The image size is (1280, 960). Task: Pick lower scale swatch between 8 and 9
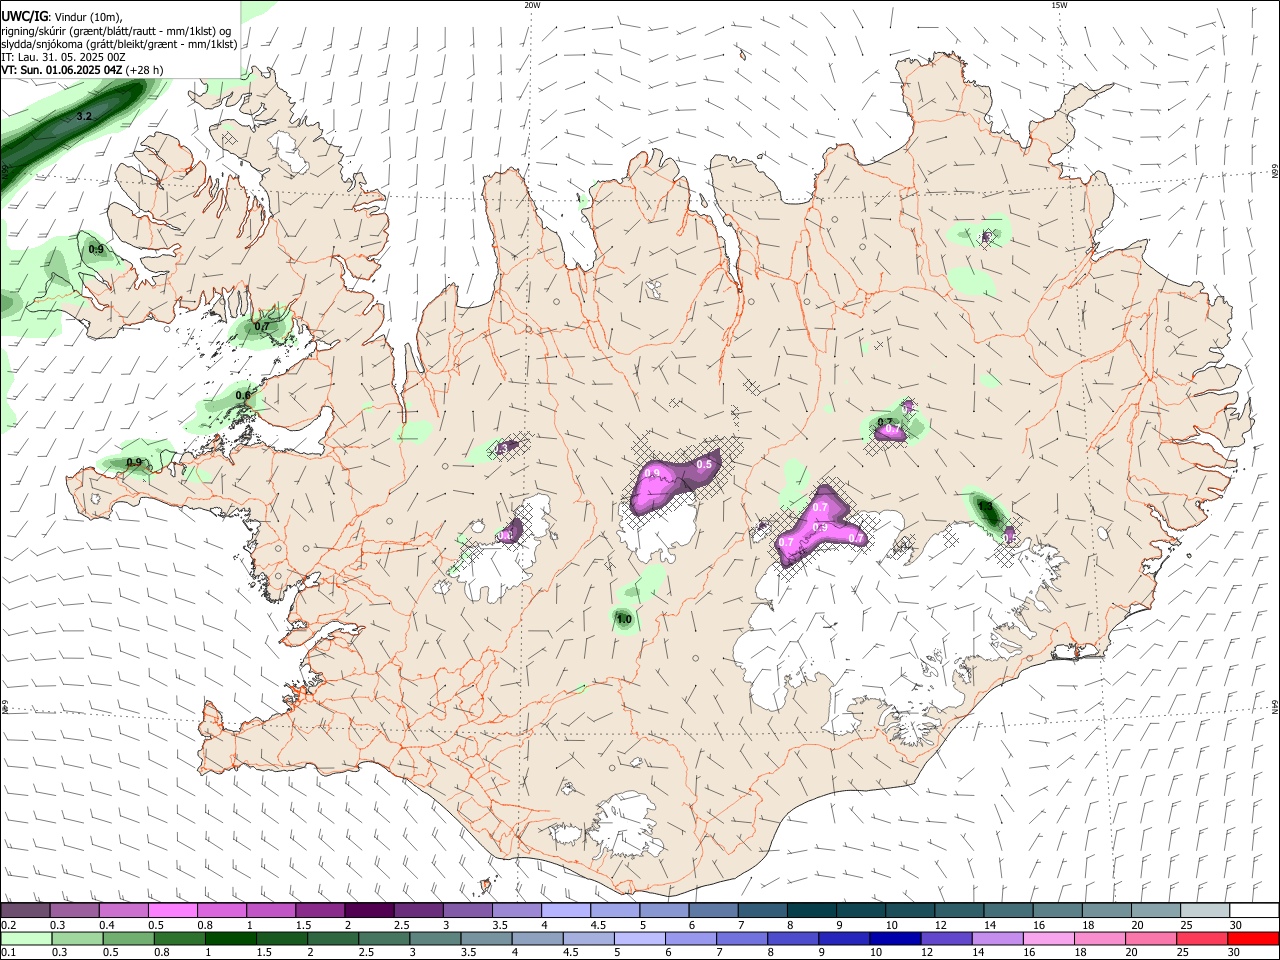[x=791, y=939]
